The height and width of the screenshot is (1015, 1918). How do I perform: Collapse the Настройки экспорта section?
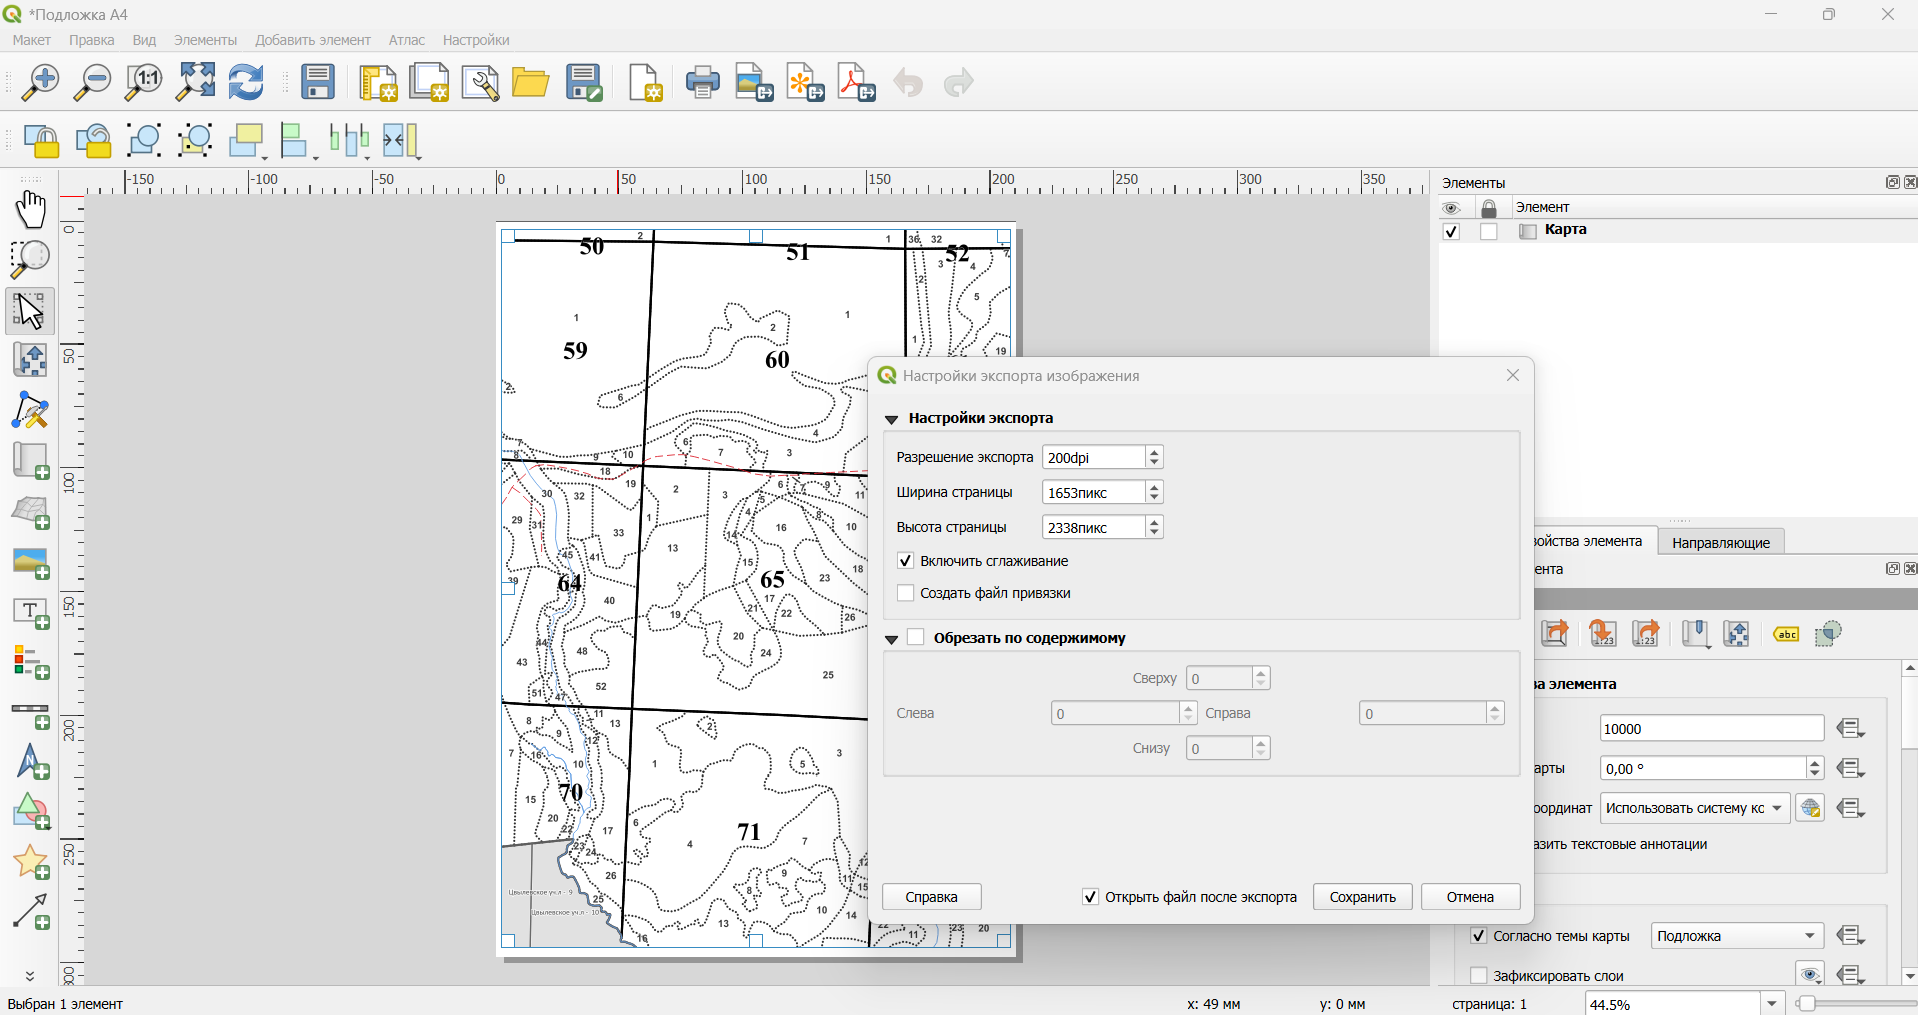(x=892, y=419)
